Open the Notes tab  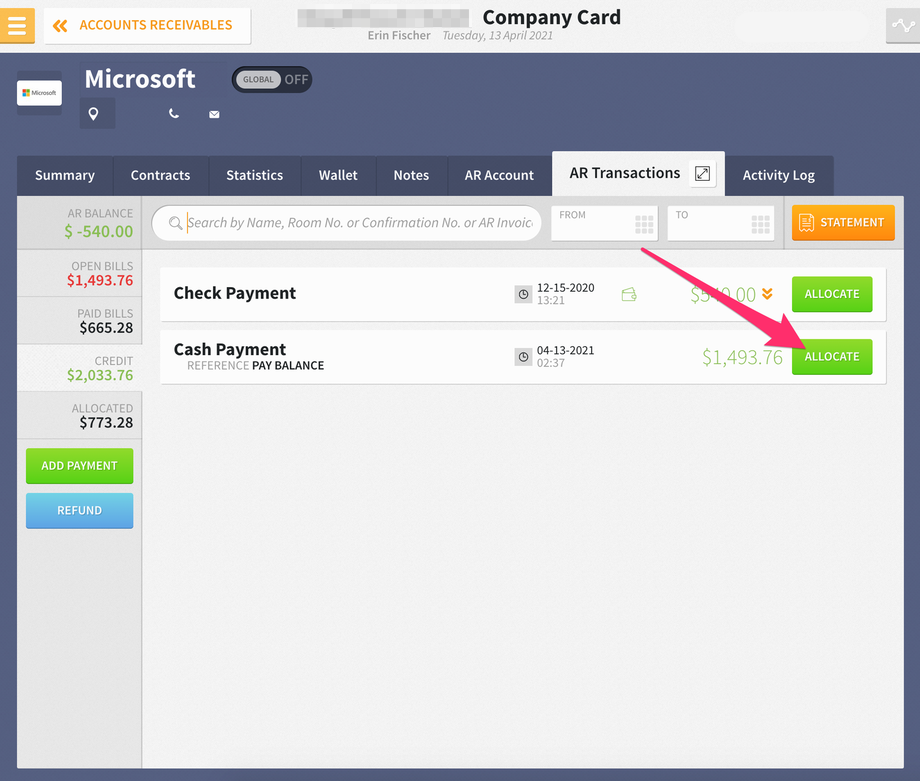pos(411,175)
